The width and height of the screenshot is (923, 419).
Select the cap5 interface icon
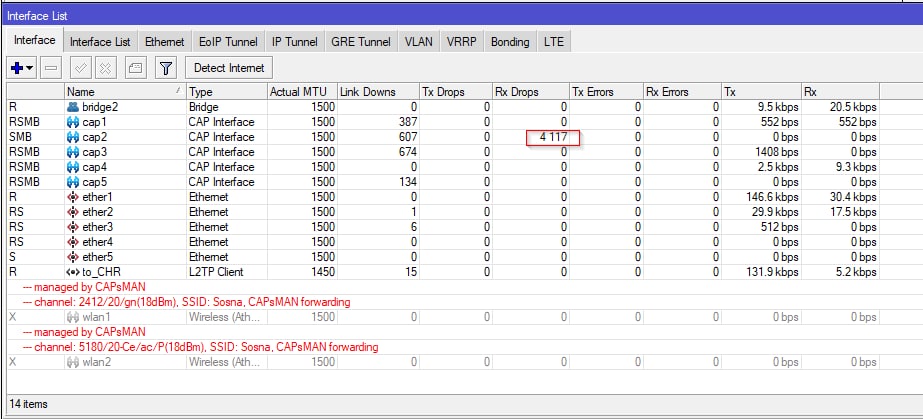(73, 182)
